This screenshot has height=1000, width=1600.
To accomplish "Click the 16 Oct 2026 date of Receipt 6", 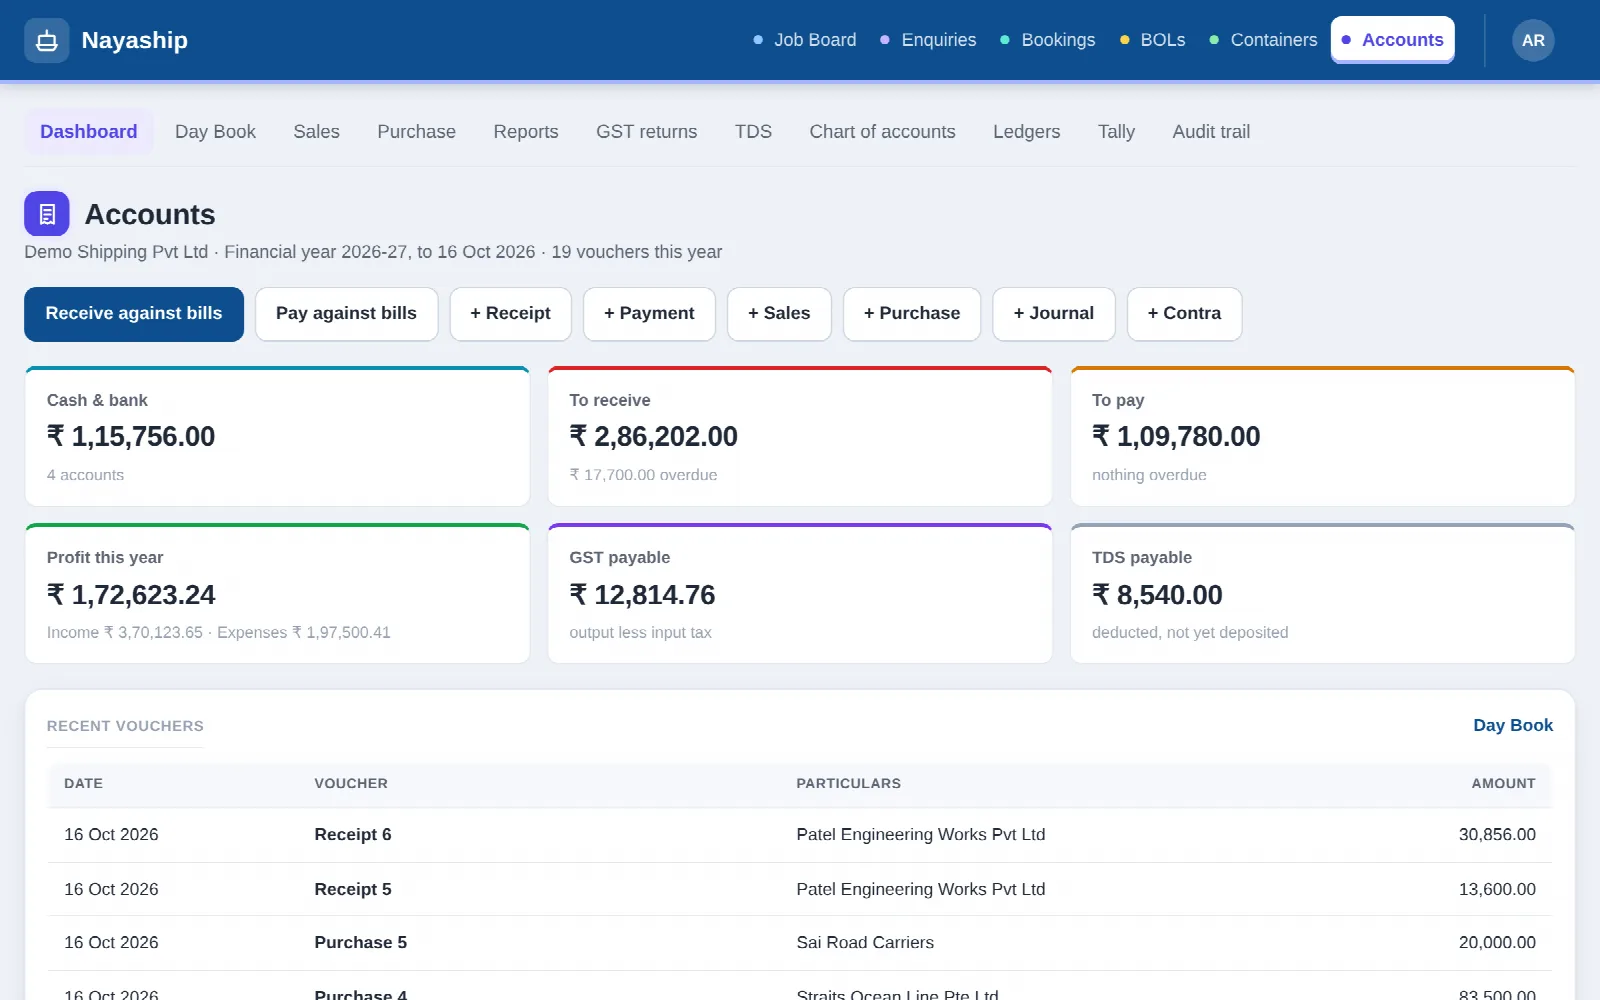I will click(x=111, y=835).
